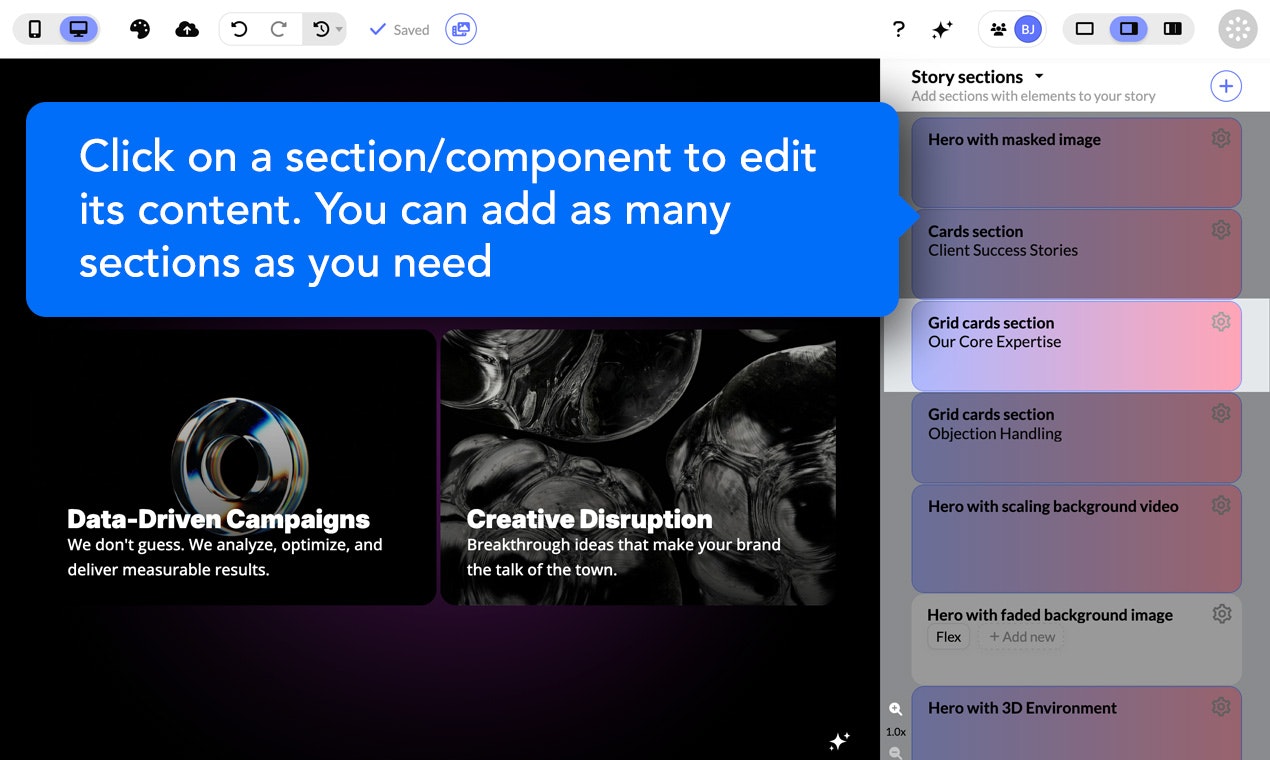
Task: Click Add new in faded background section
Action: [1022, 637]
